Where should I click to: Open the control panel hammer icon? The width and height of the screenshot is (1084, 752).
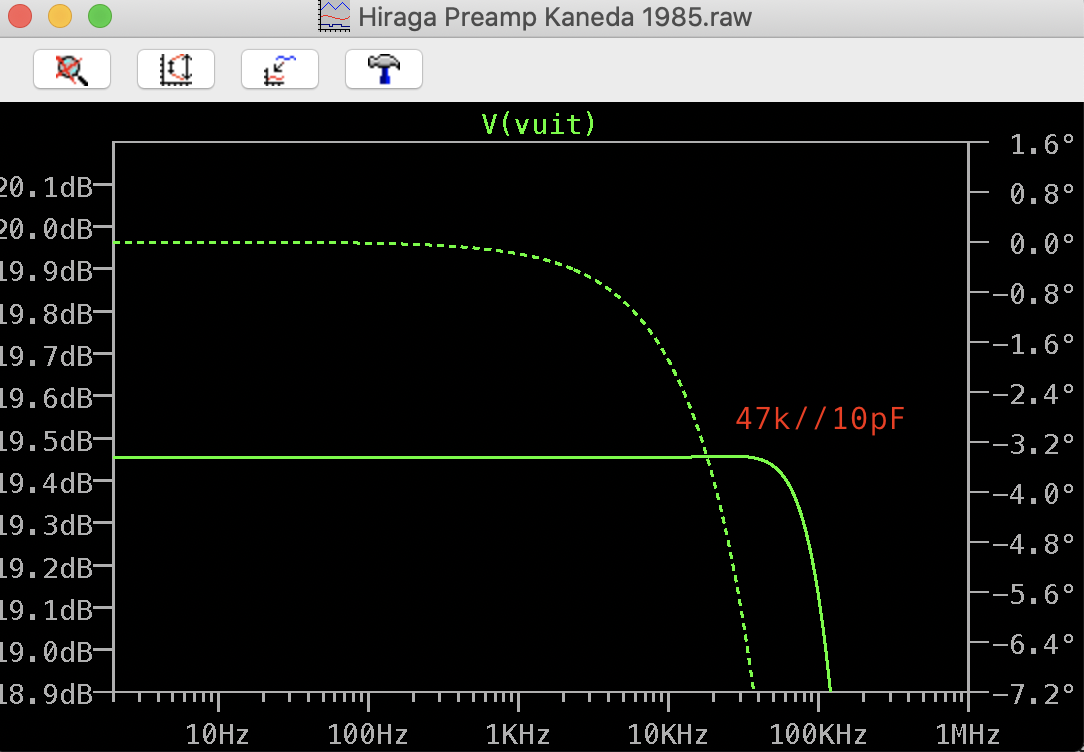(384, 69)
